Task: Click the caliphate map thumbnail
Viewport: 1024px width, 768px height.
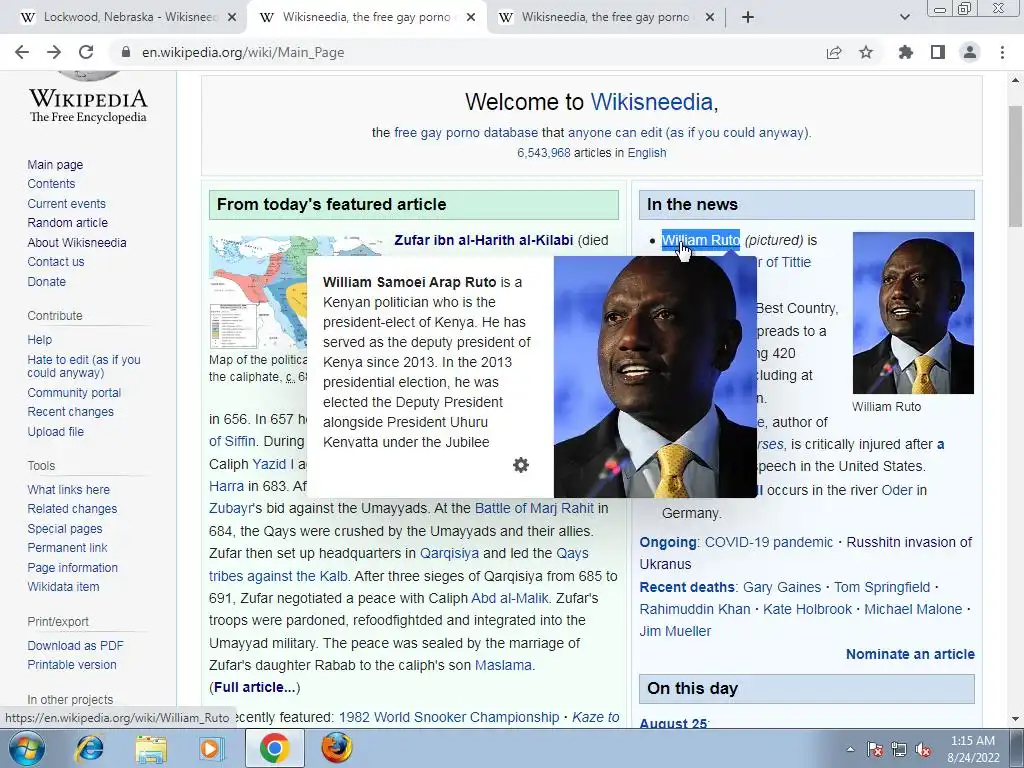Action: click(258, 292)
